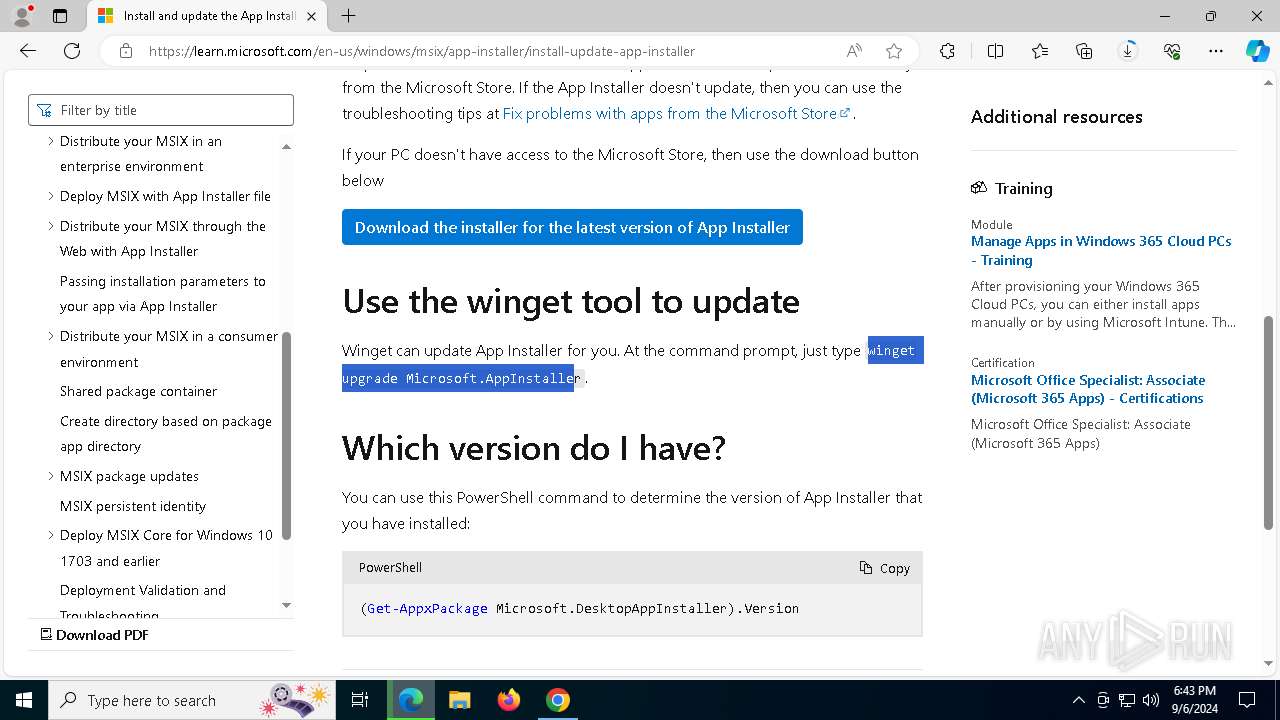
Task: Open a new tab with plus icon
Action: [348, 16]
